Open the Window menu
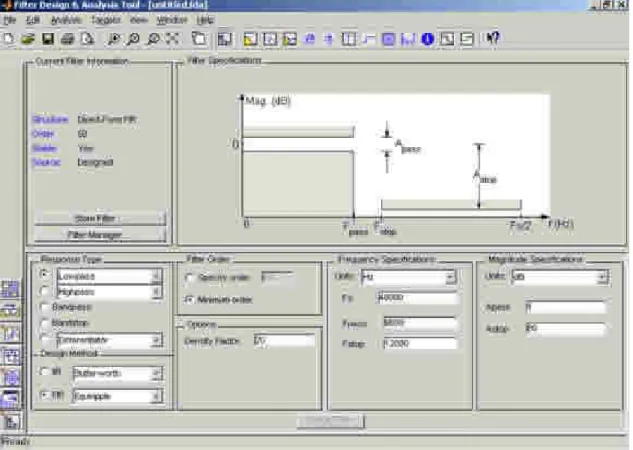The image size is (633, 450). click(x=172, y=20)
